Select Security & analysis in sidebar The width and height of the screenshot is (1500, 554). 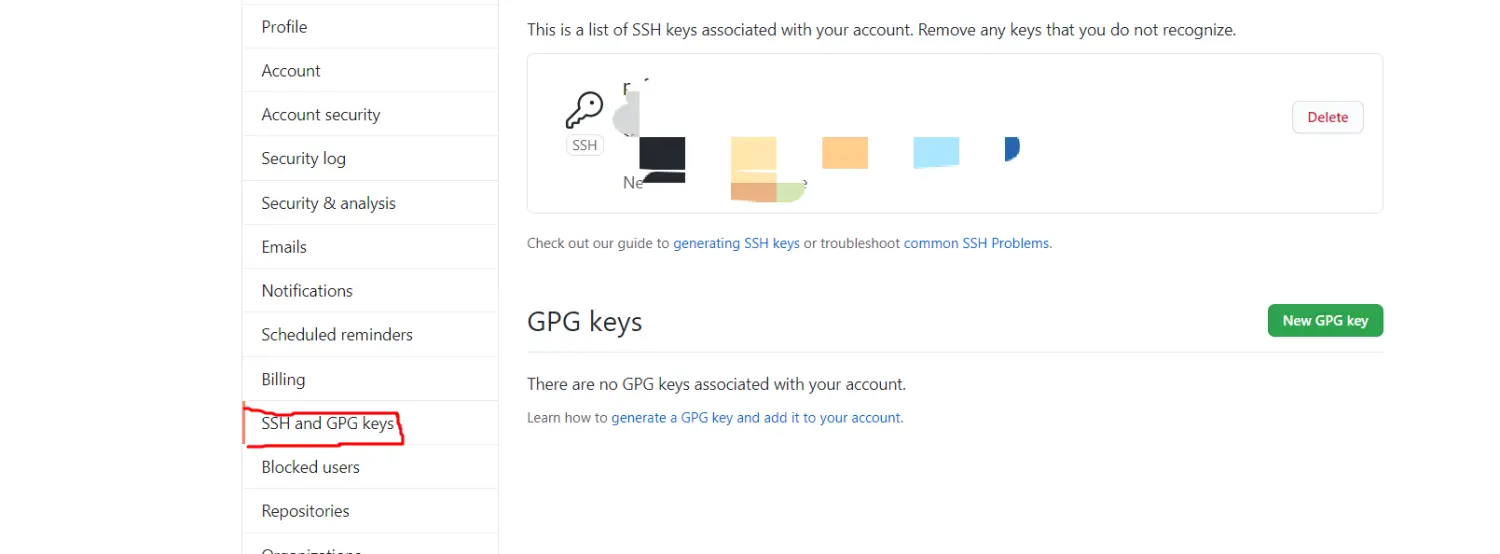pyautogui.click(x=328, y=203)
